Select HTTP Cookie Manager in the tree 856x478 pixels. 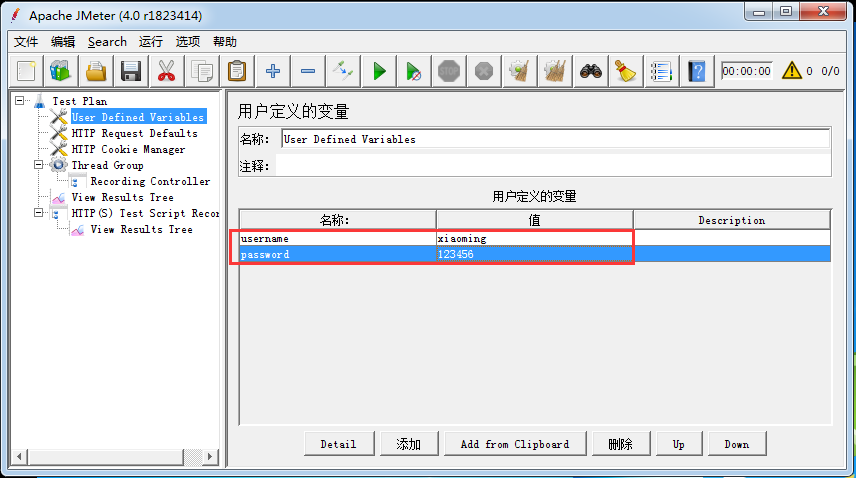click(128, 149)
